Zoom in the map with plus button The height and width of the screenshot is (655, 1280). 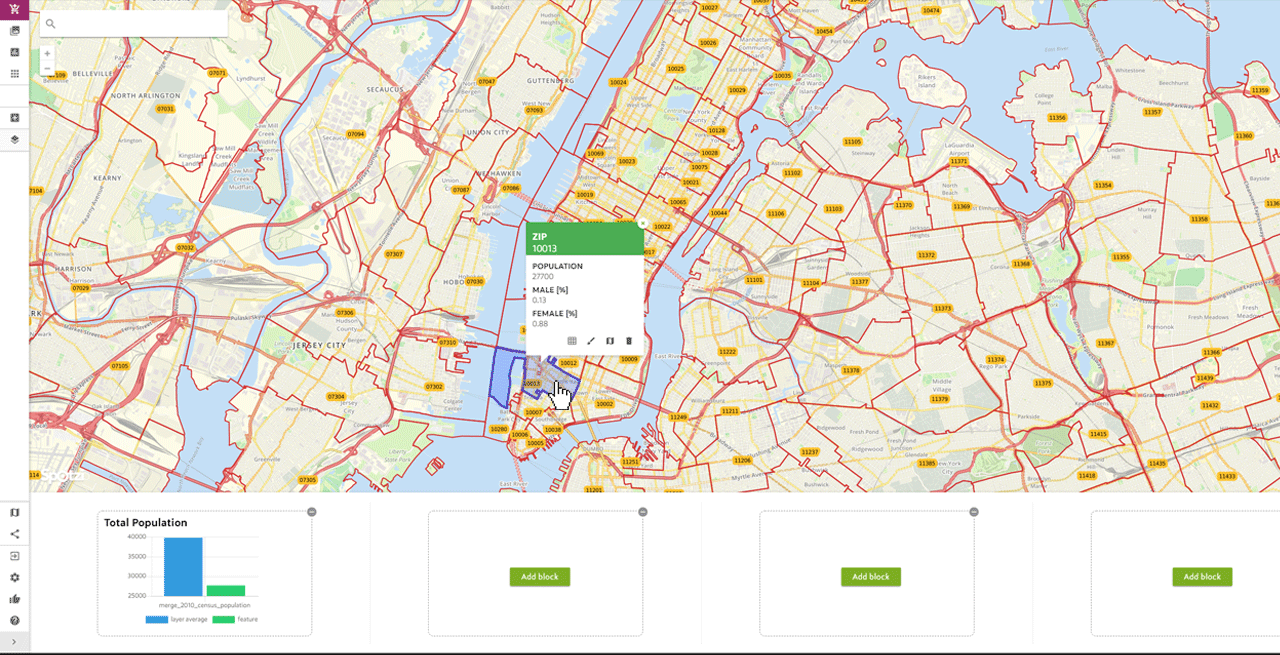[x=47, y=53]
